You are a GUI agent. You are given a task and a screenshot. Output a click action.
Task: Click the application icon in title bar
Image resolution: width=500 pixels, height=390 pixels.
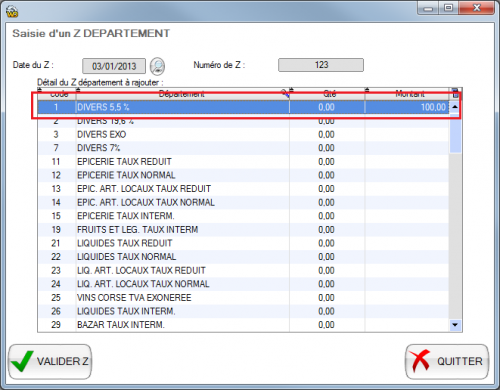(x=12, y=12)
